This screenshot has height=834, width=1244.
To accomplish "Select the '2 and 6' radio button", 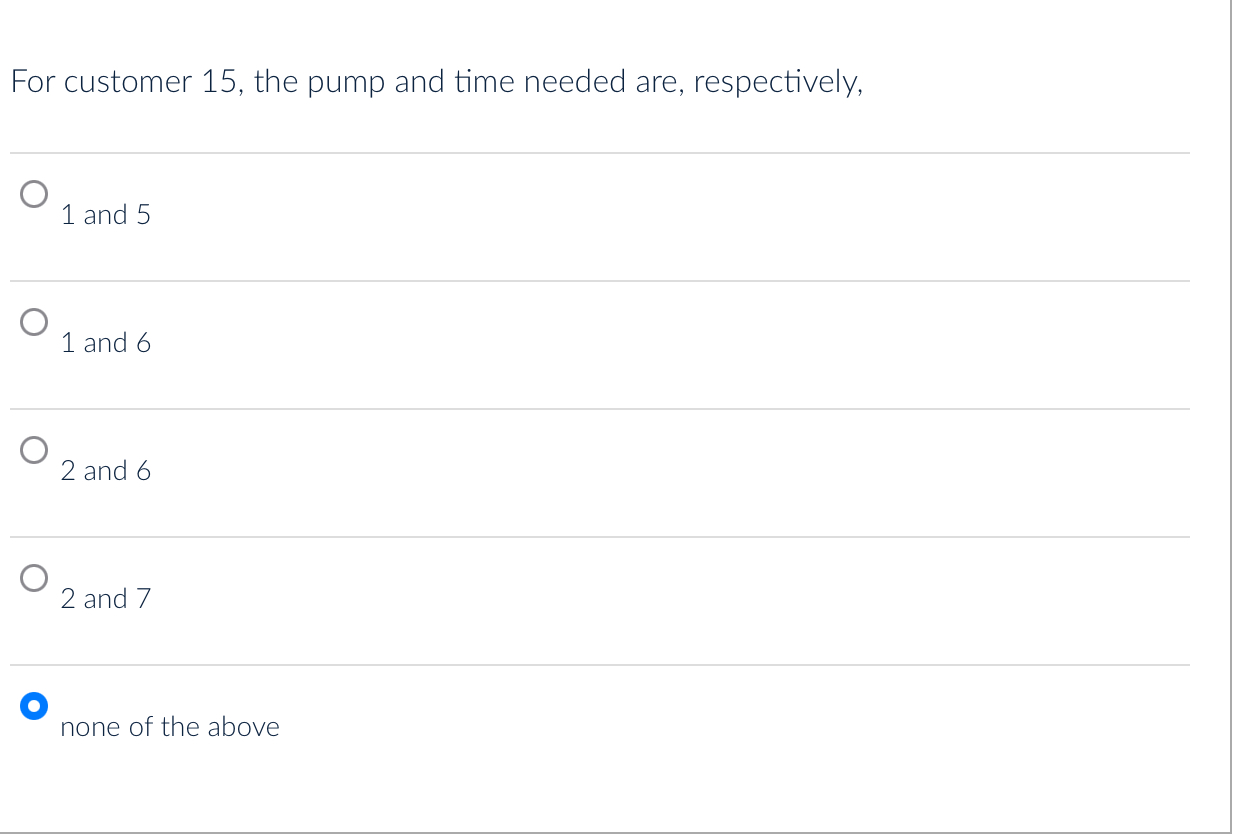I will [x=34, y=451].
